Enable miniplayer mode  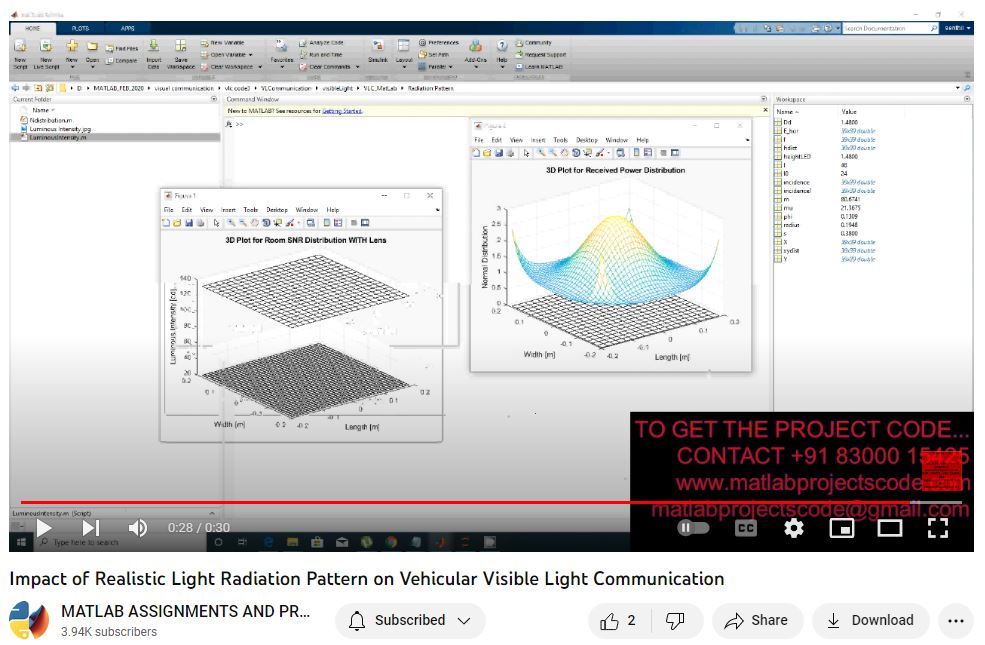pos(842,528)
